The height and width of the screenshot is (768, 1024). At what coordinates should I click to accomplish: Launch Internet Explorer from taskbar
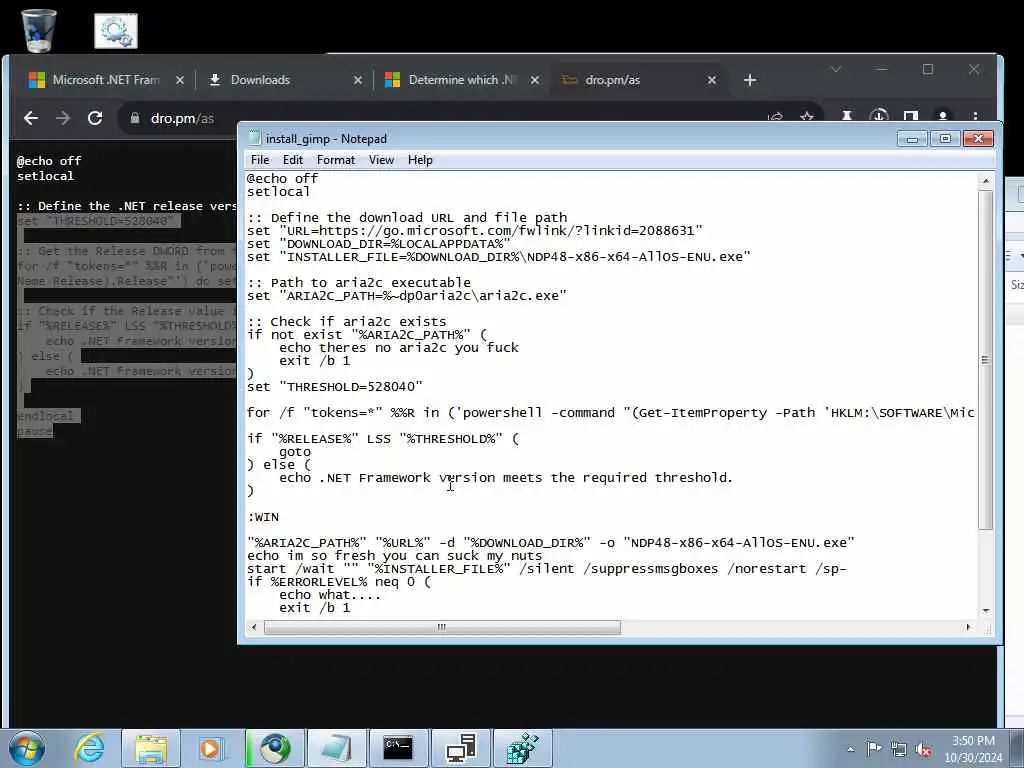89,748
